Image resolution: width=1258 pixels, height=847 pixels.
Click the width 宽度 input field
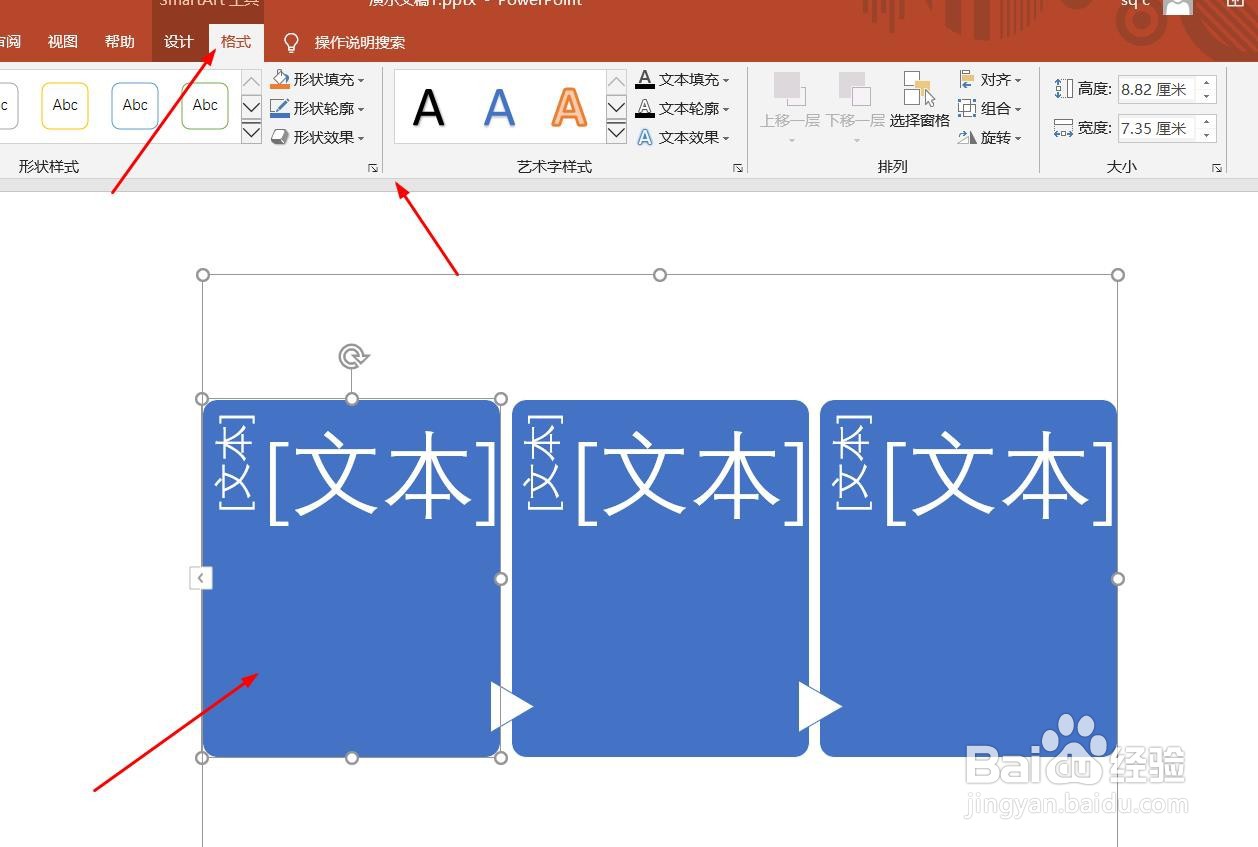click(x=1157, y=128)
